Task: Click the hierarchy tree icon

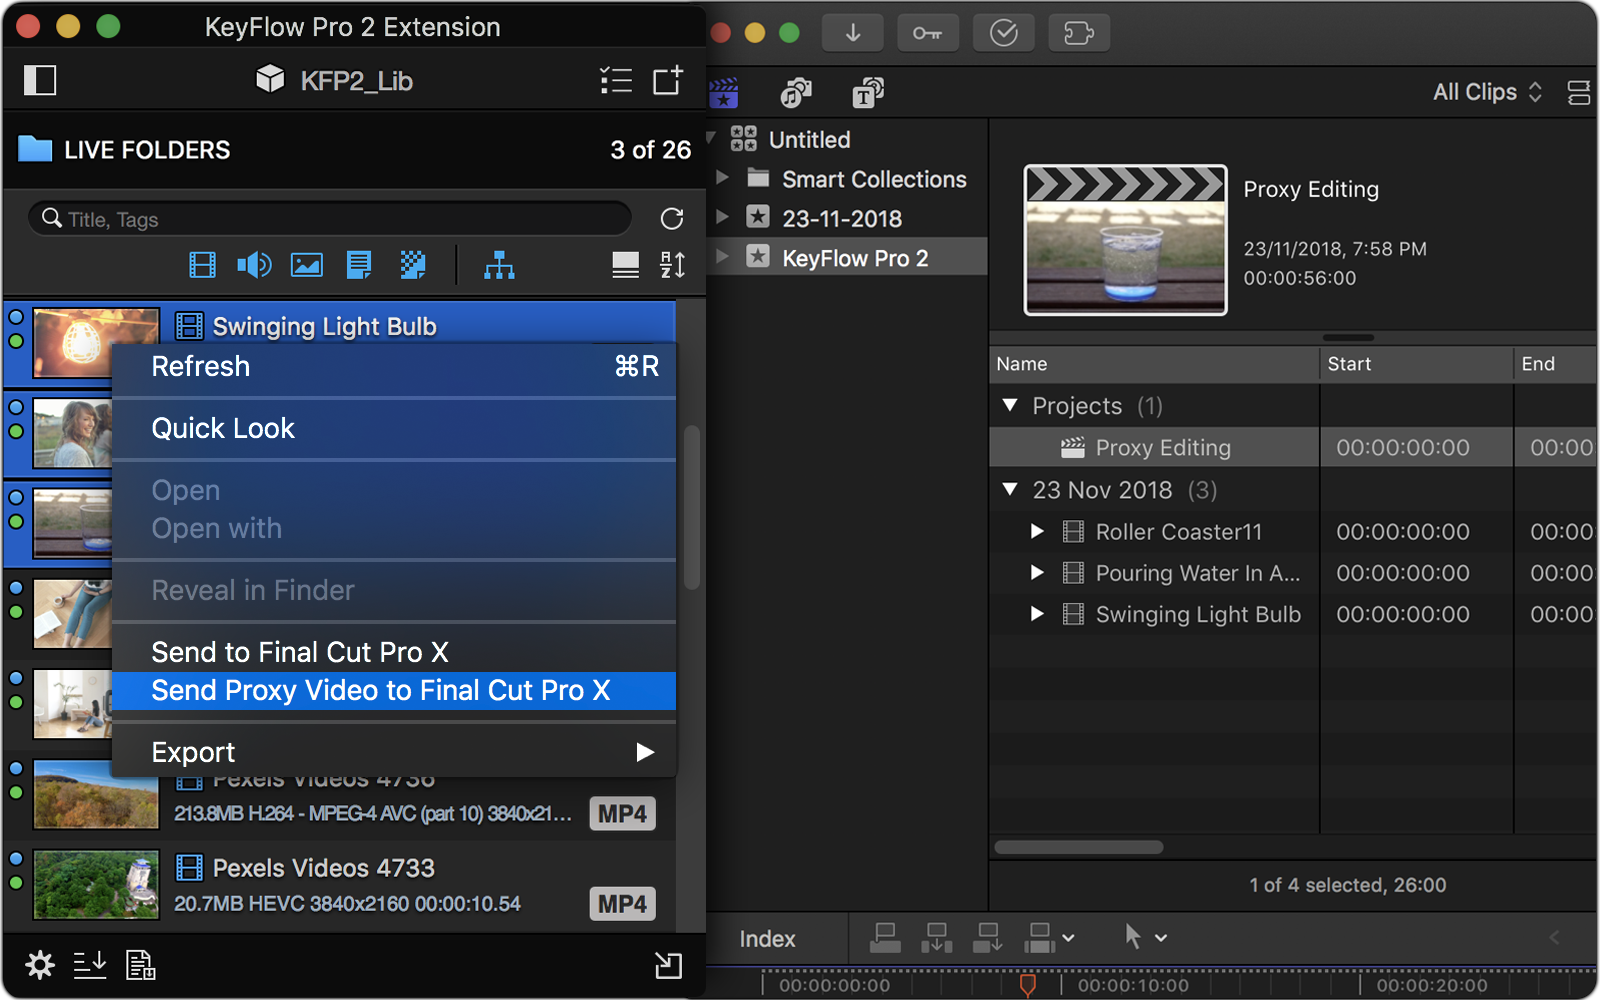Action: click(x=499, y=265)
